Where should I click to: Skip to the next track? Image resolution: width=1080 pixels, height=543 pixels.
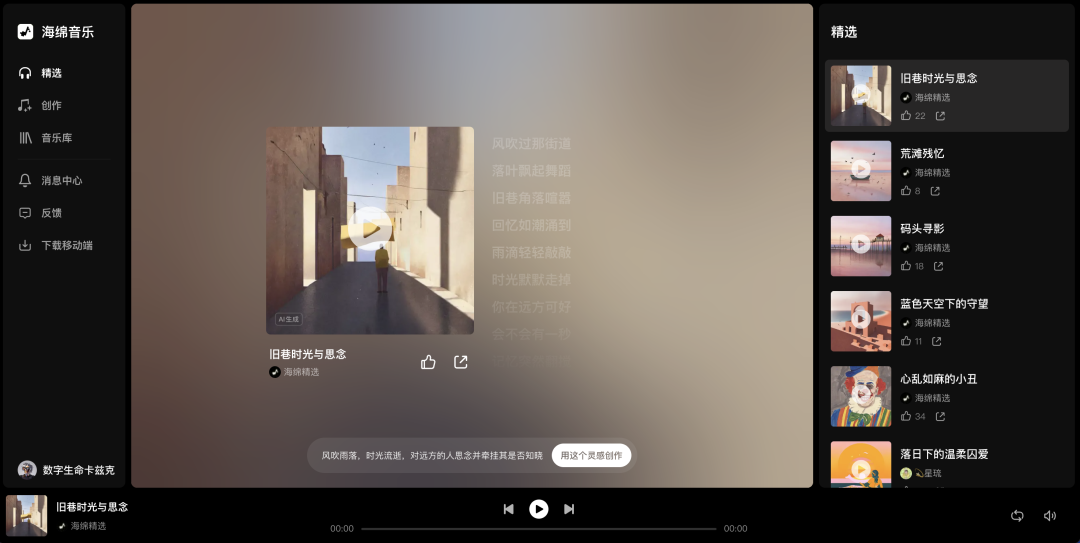tap(569, 509)
